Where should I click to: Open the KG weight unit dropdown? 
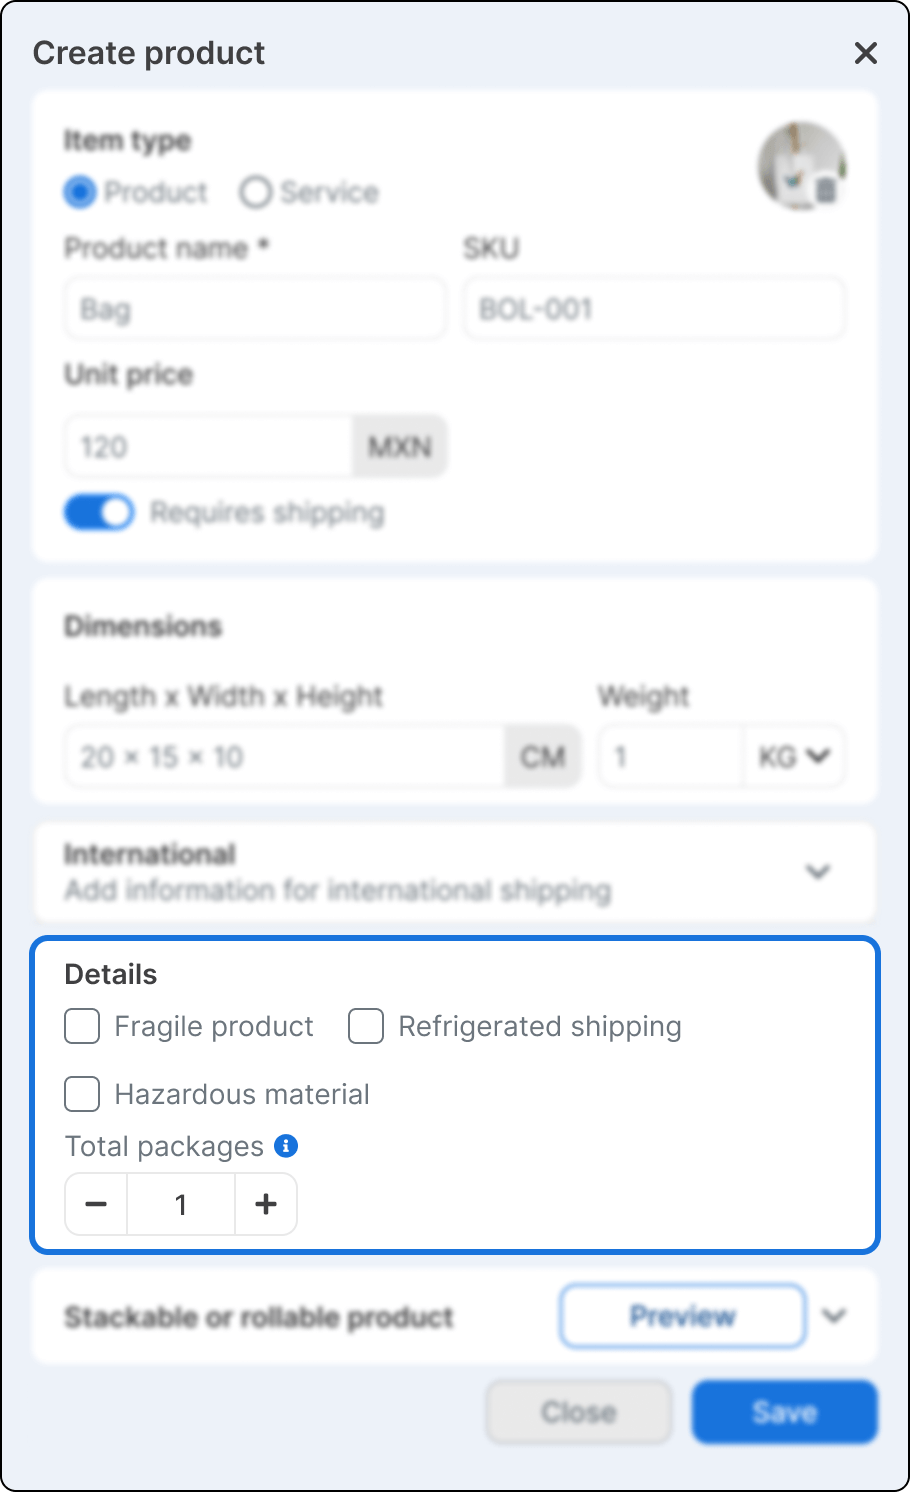[x=795, y=757]
